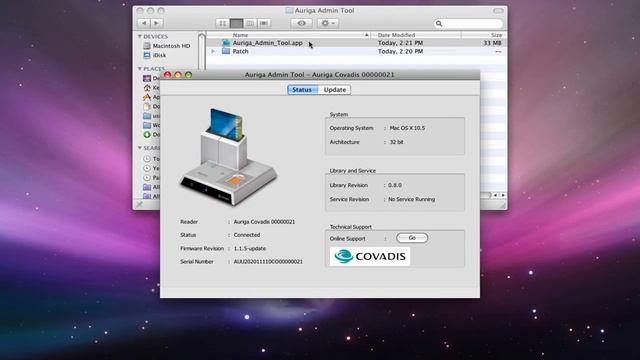Click 'Mac OS X 10.5' value

coord(407,128)
